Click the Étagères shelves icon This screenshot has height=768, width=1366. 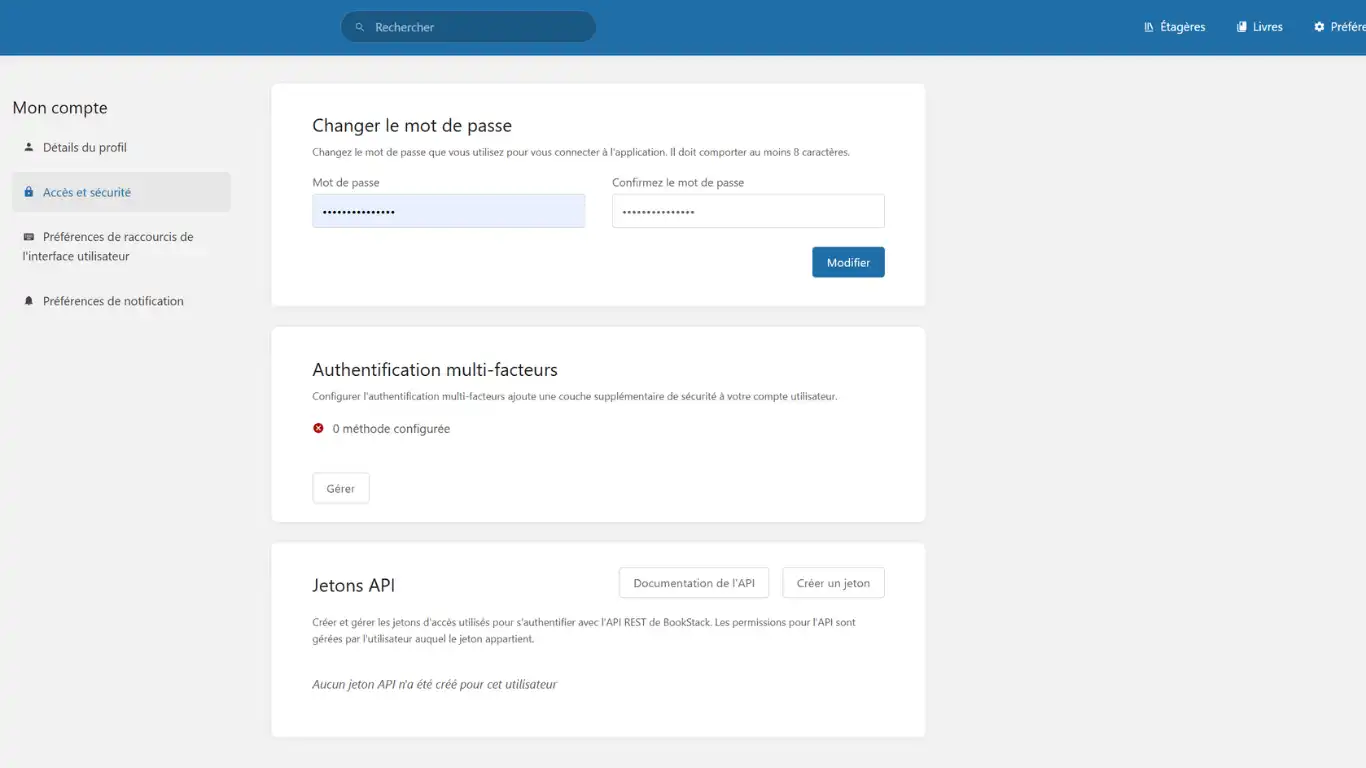click(x=1149, y=27)
